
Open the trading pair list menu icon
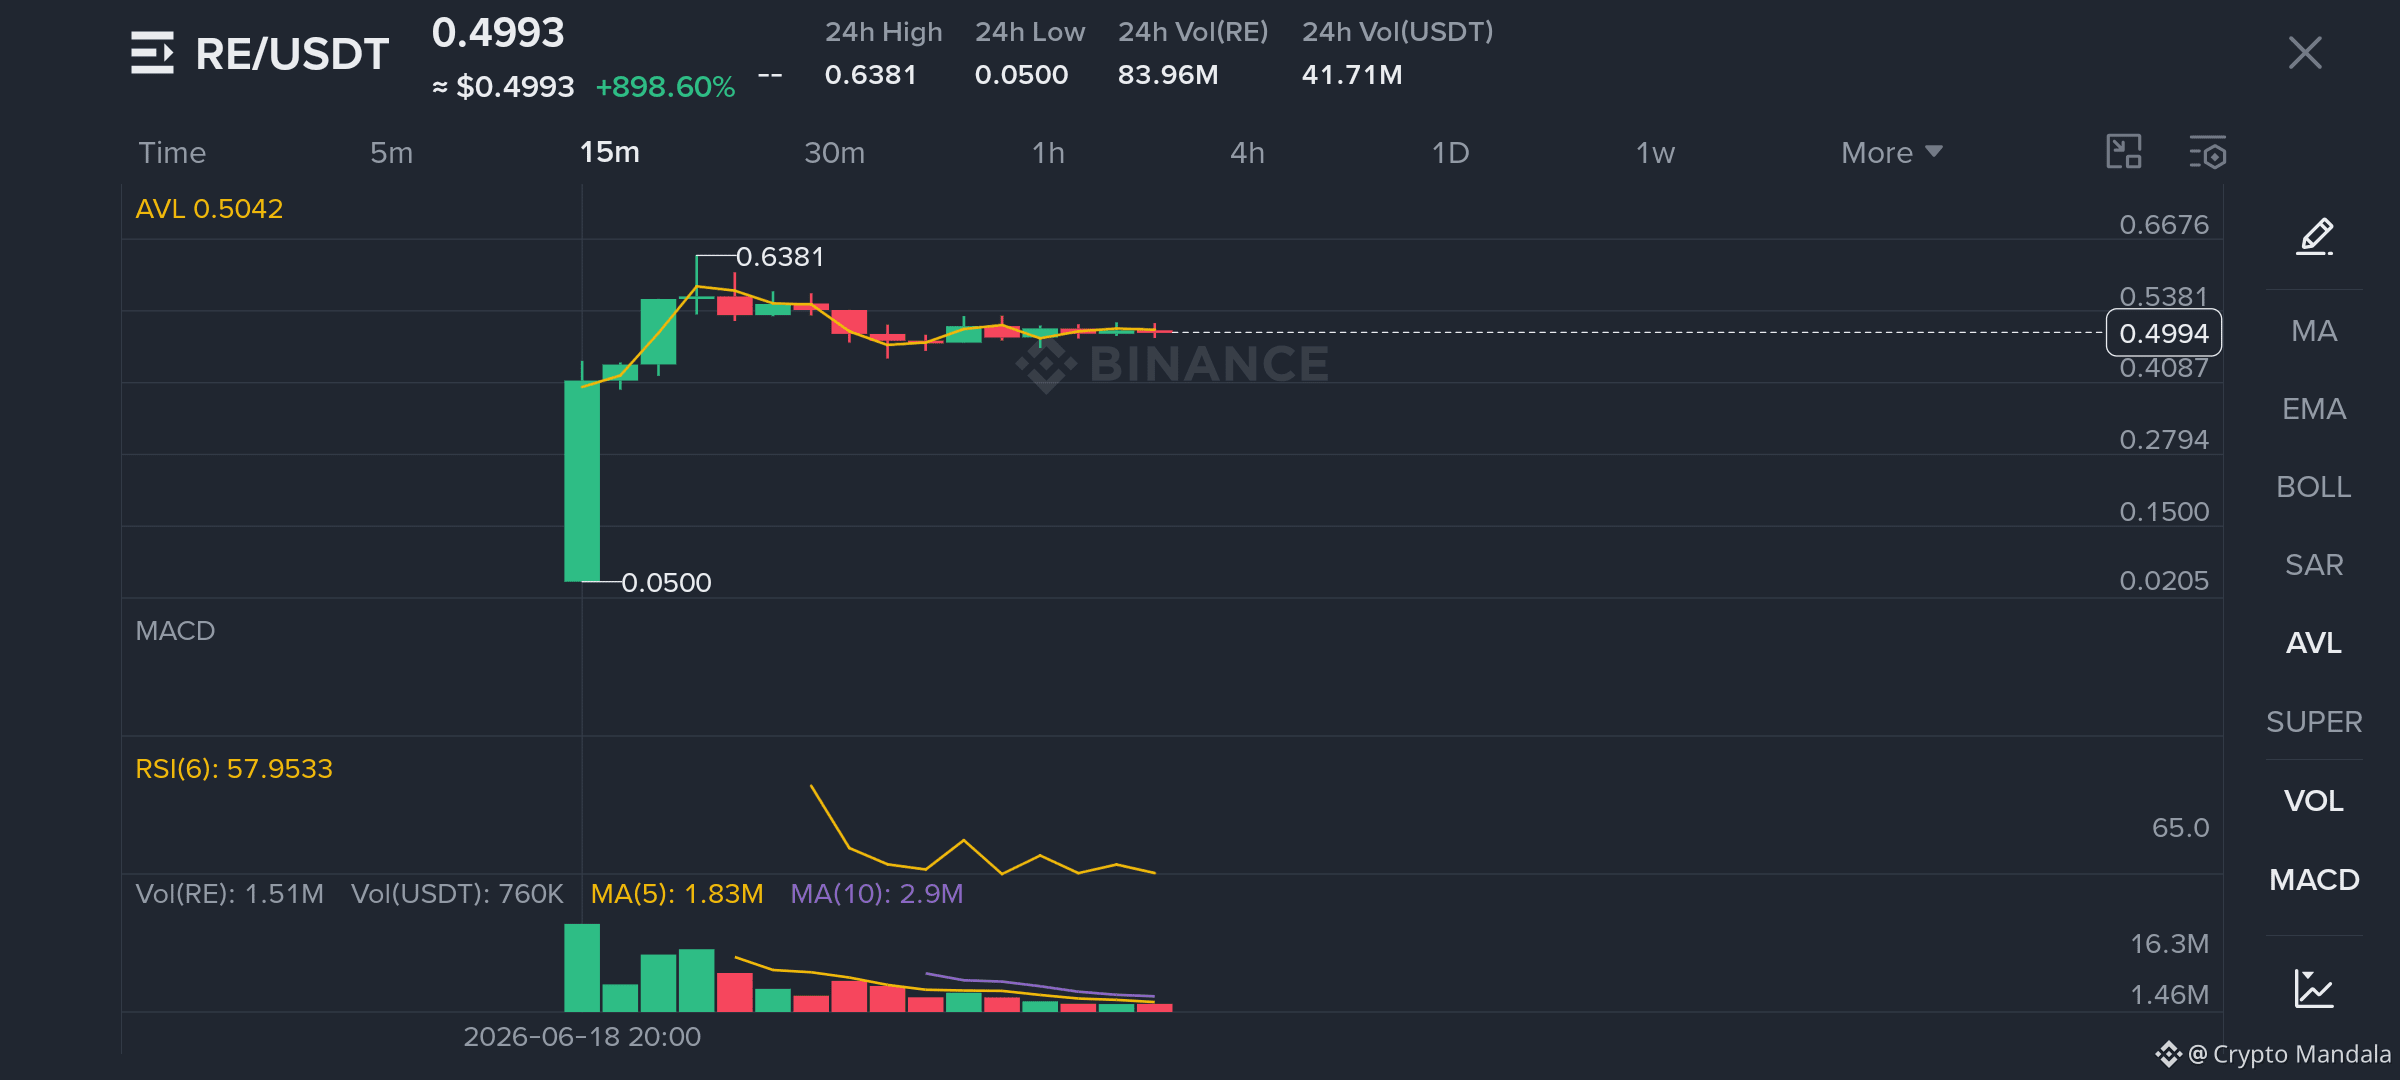point(152,53)
